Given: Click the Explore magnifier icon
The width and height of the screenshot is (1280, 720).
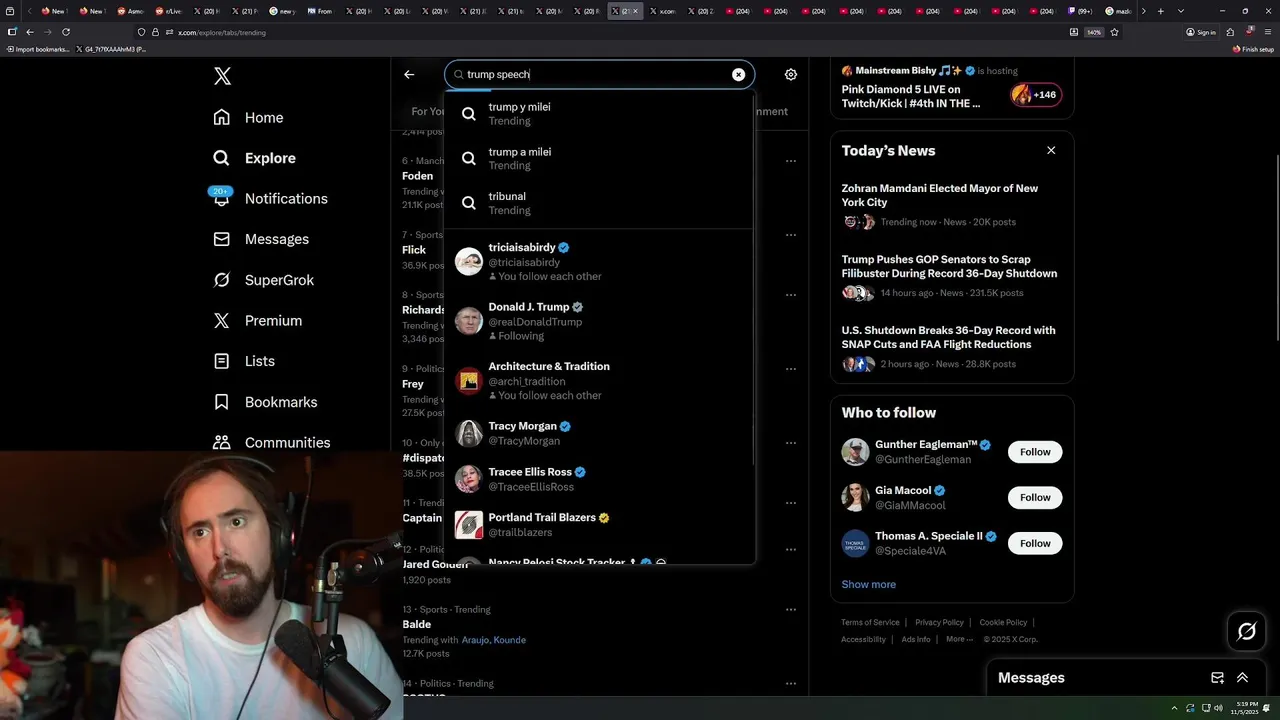Looking at the screenshot, I should pyautogui.click(x=222, y=158).
